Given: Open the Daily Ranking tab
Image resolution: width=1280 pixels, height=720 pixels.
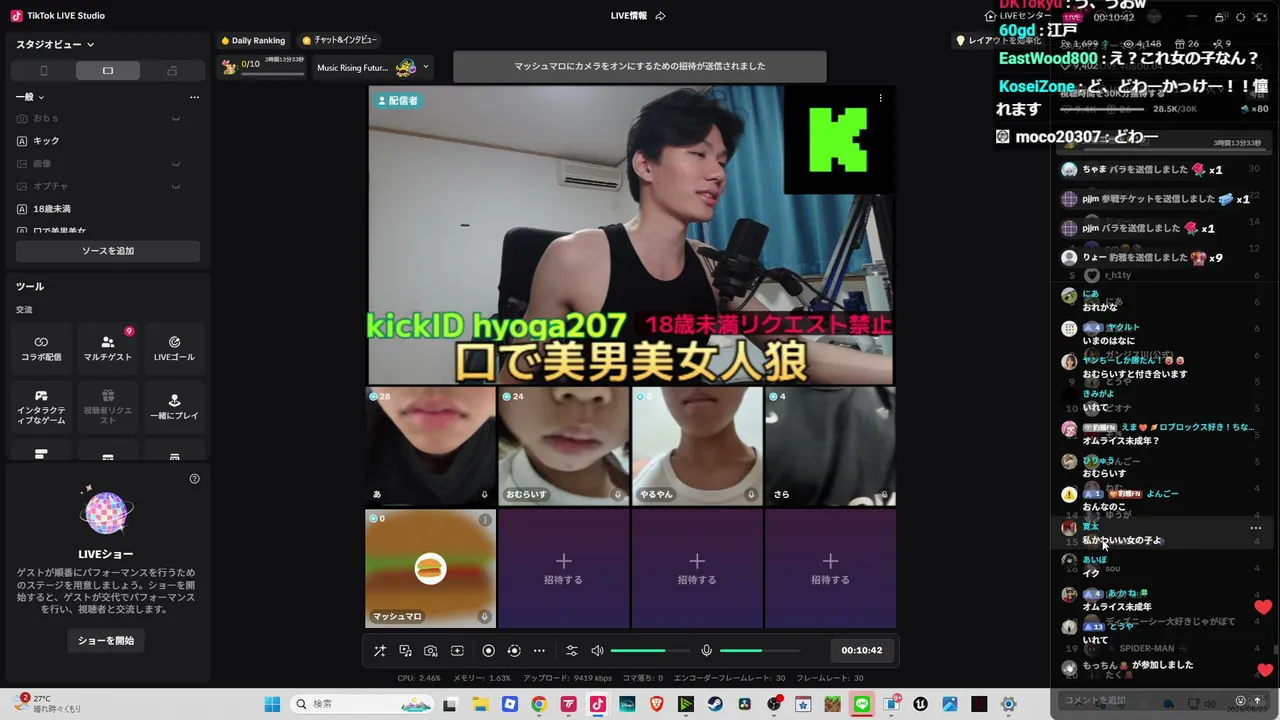Looking at the screenshot, I should tap(253, 41).
